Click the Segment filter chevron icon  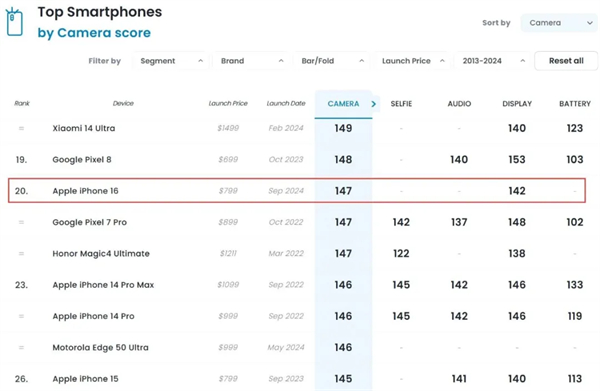[201, 61]
